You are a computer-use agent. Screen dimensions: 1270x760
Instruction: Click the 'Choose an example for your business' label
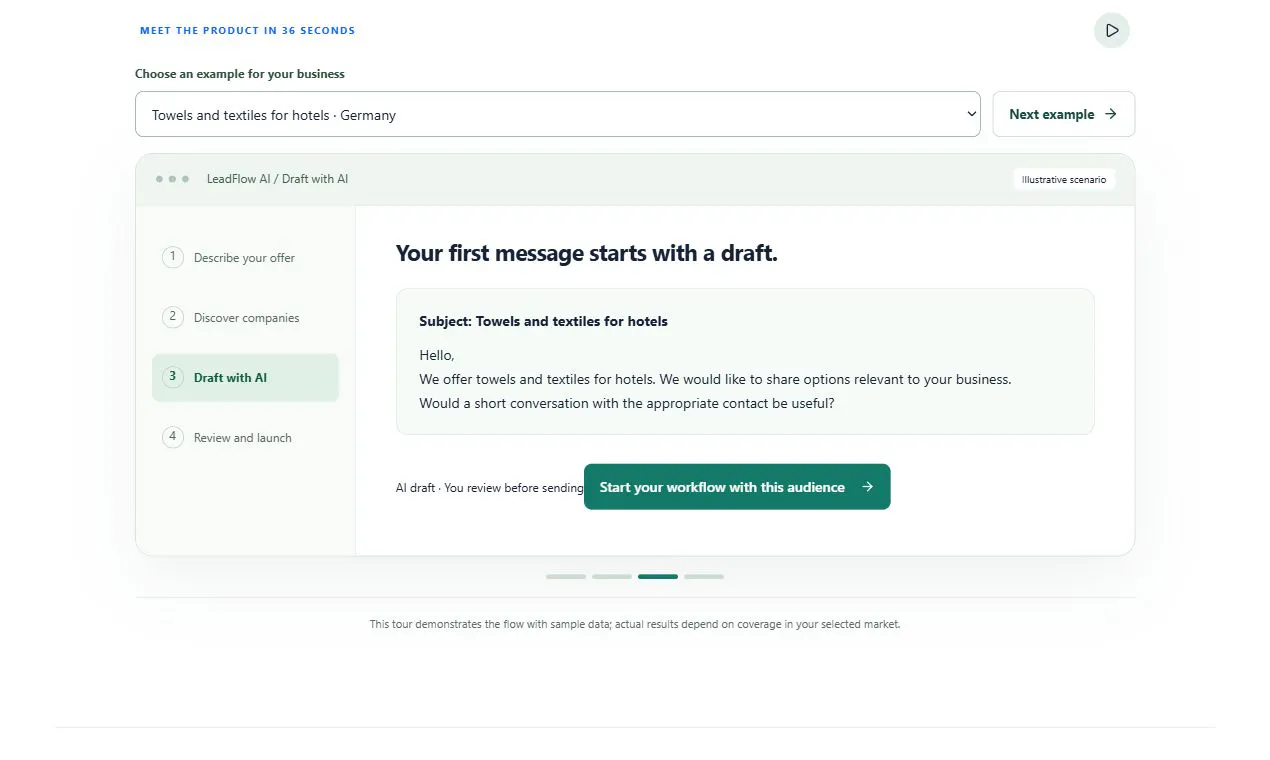(x=240, y=74)
